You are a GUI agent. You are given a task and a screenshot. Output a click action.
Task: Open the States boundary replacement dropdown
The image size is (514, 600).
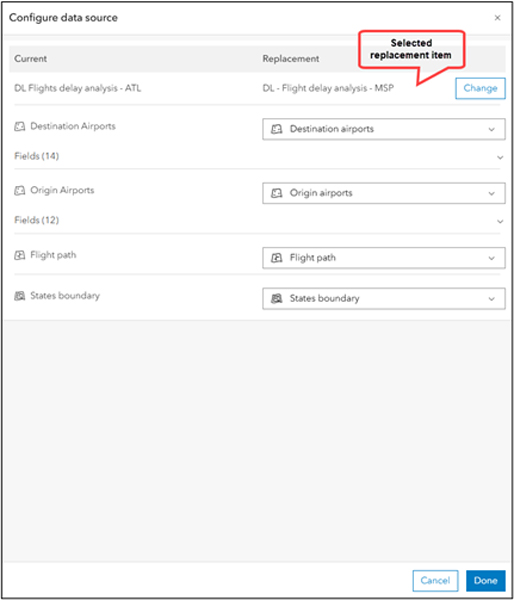click(383, 298)
